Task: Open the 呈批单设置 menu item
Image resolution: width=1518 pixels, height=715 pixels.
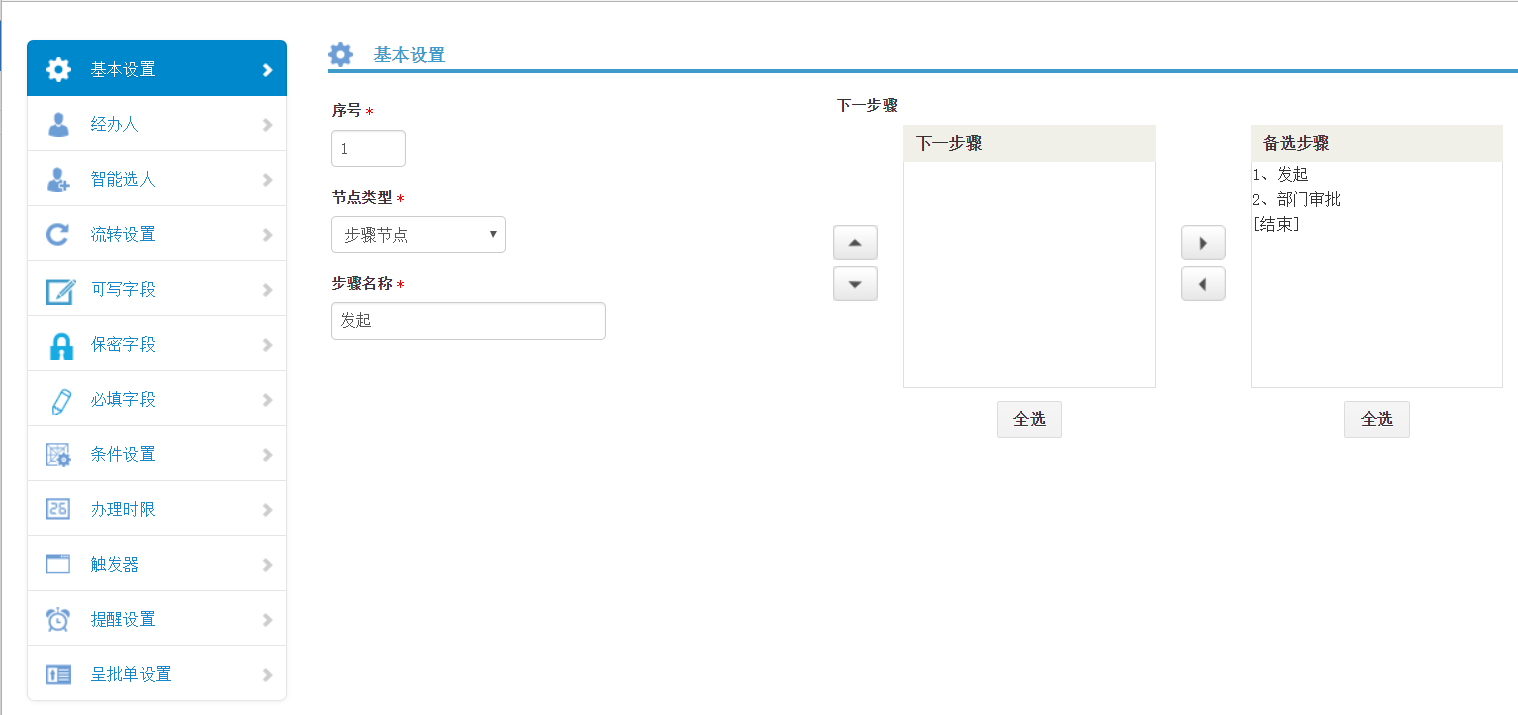Action: coord(157,674)
